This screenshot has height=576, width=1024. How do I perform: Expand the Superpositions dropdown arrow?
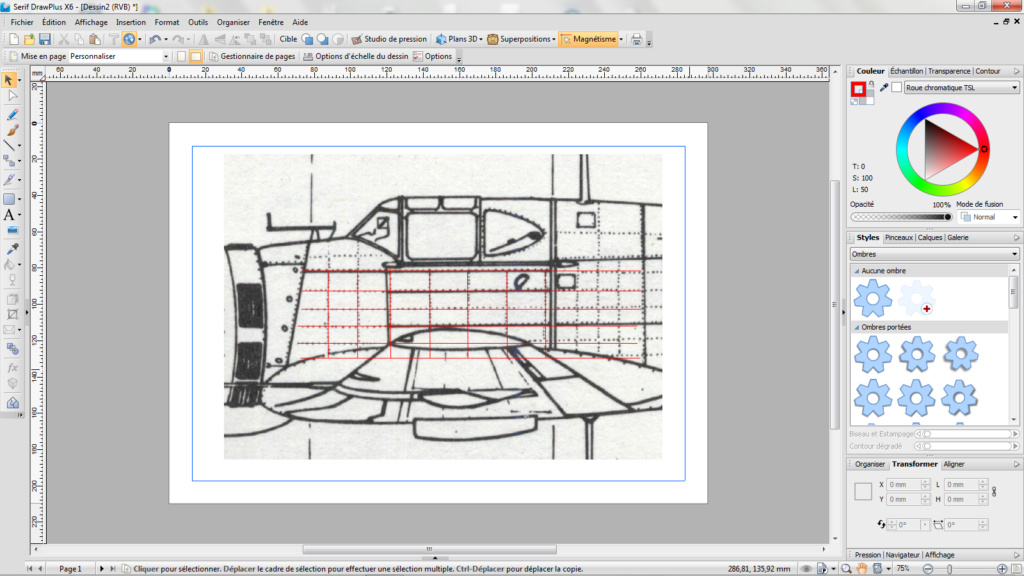[x=554, y=39]
